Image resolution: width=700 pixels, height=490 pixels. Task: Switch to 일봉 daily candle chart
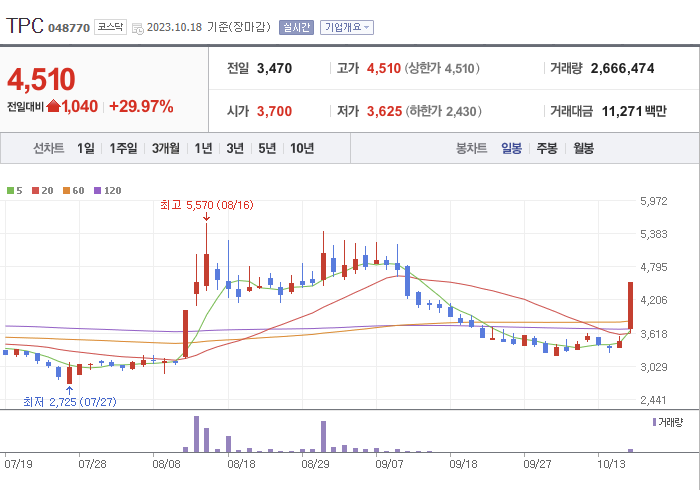click(512, 148)
